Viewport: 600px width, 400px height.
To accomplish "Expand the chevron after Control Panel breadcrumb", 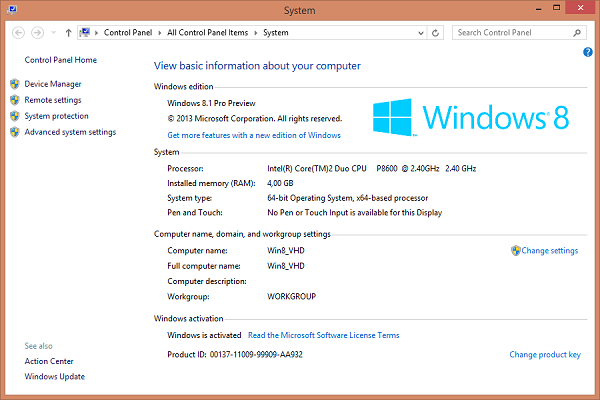I will coord(160,33).
